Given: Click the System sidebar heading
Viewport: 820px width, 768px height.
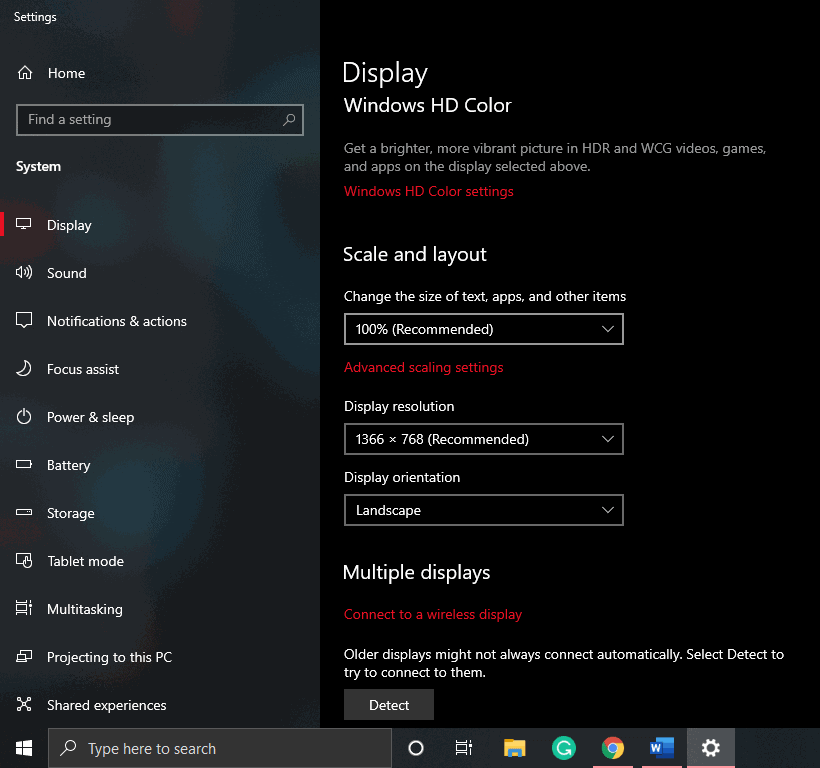Looking at the screenshot, I should coord(38,166).
